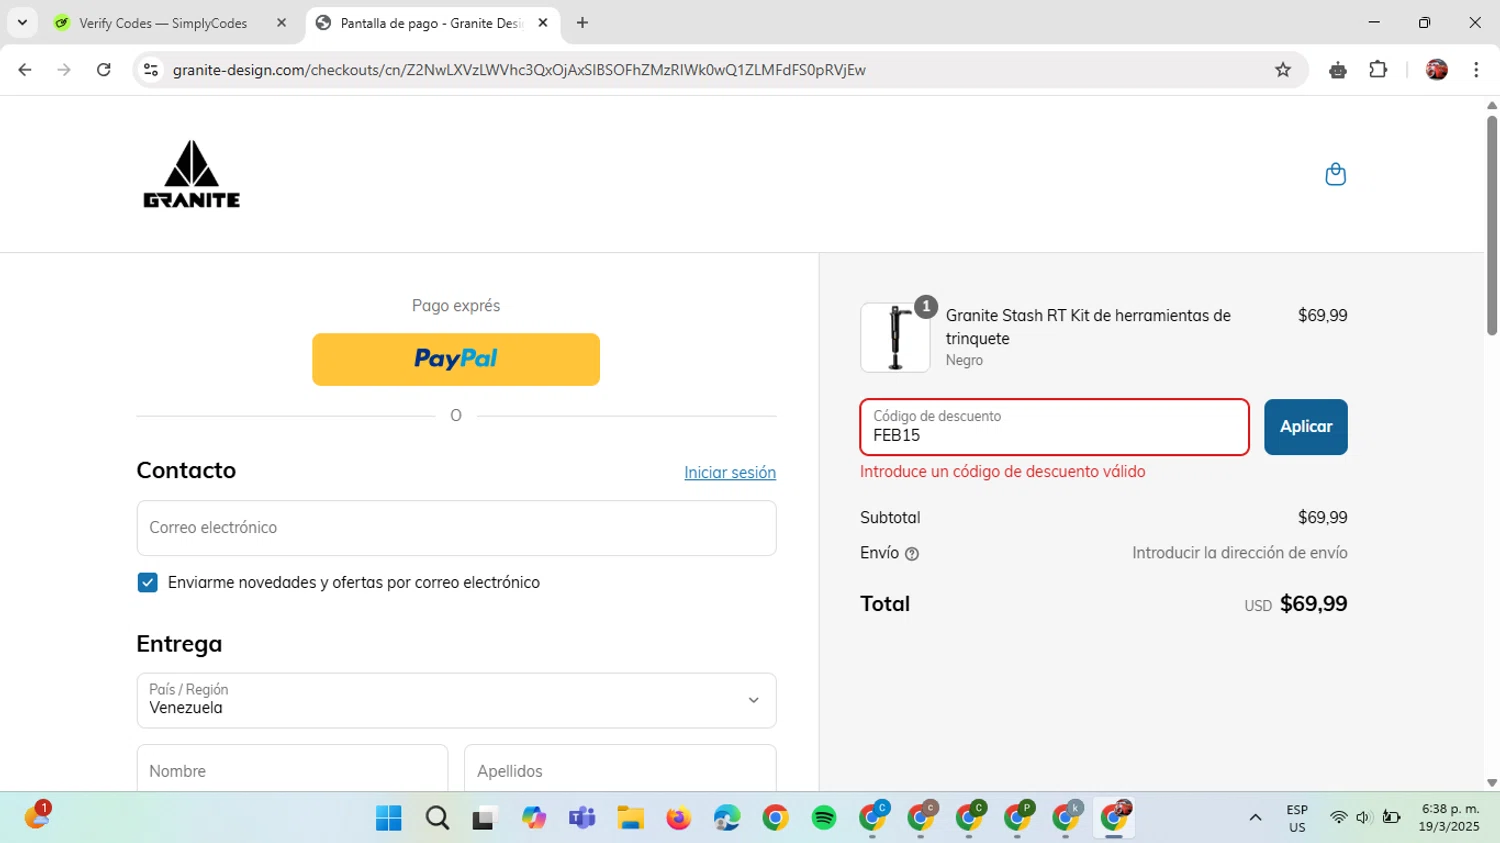Click the battery status icon

pos(1391,818)
